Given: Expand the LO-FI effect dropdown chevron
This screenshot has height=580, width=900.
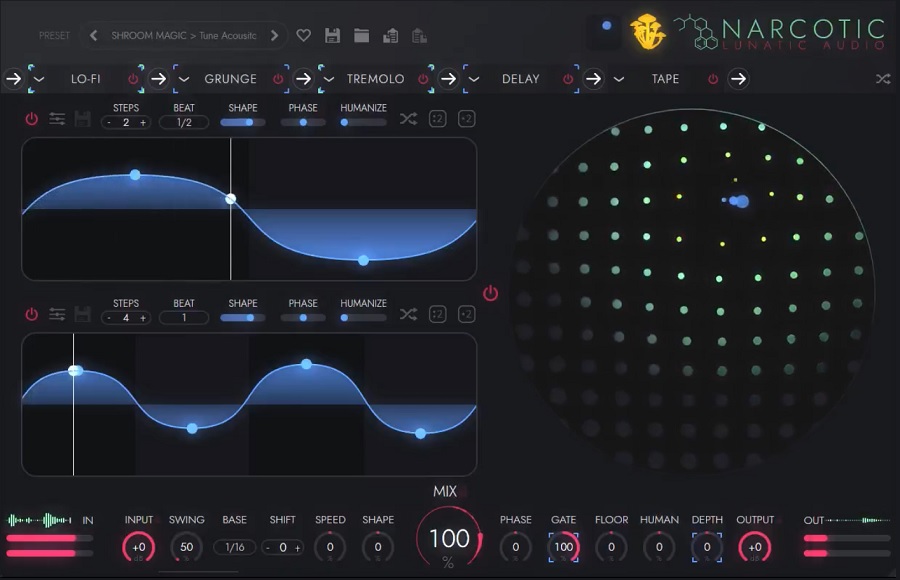Looking at the screenshot, I should (x=39, y=79).
